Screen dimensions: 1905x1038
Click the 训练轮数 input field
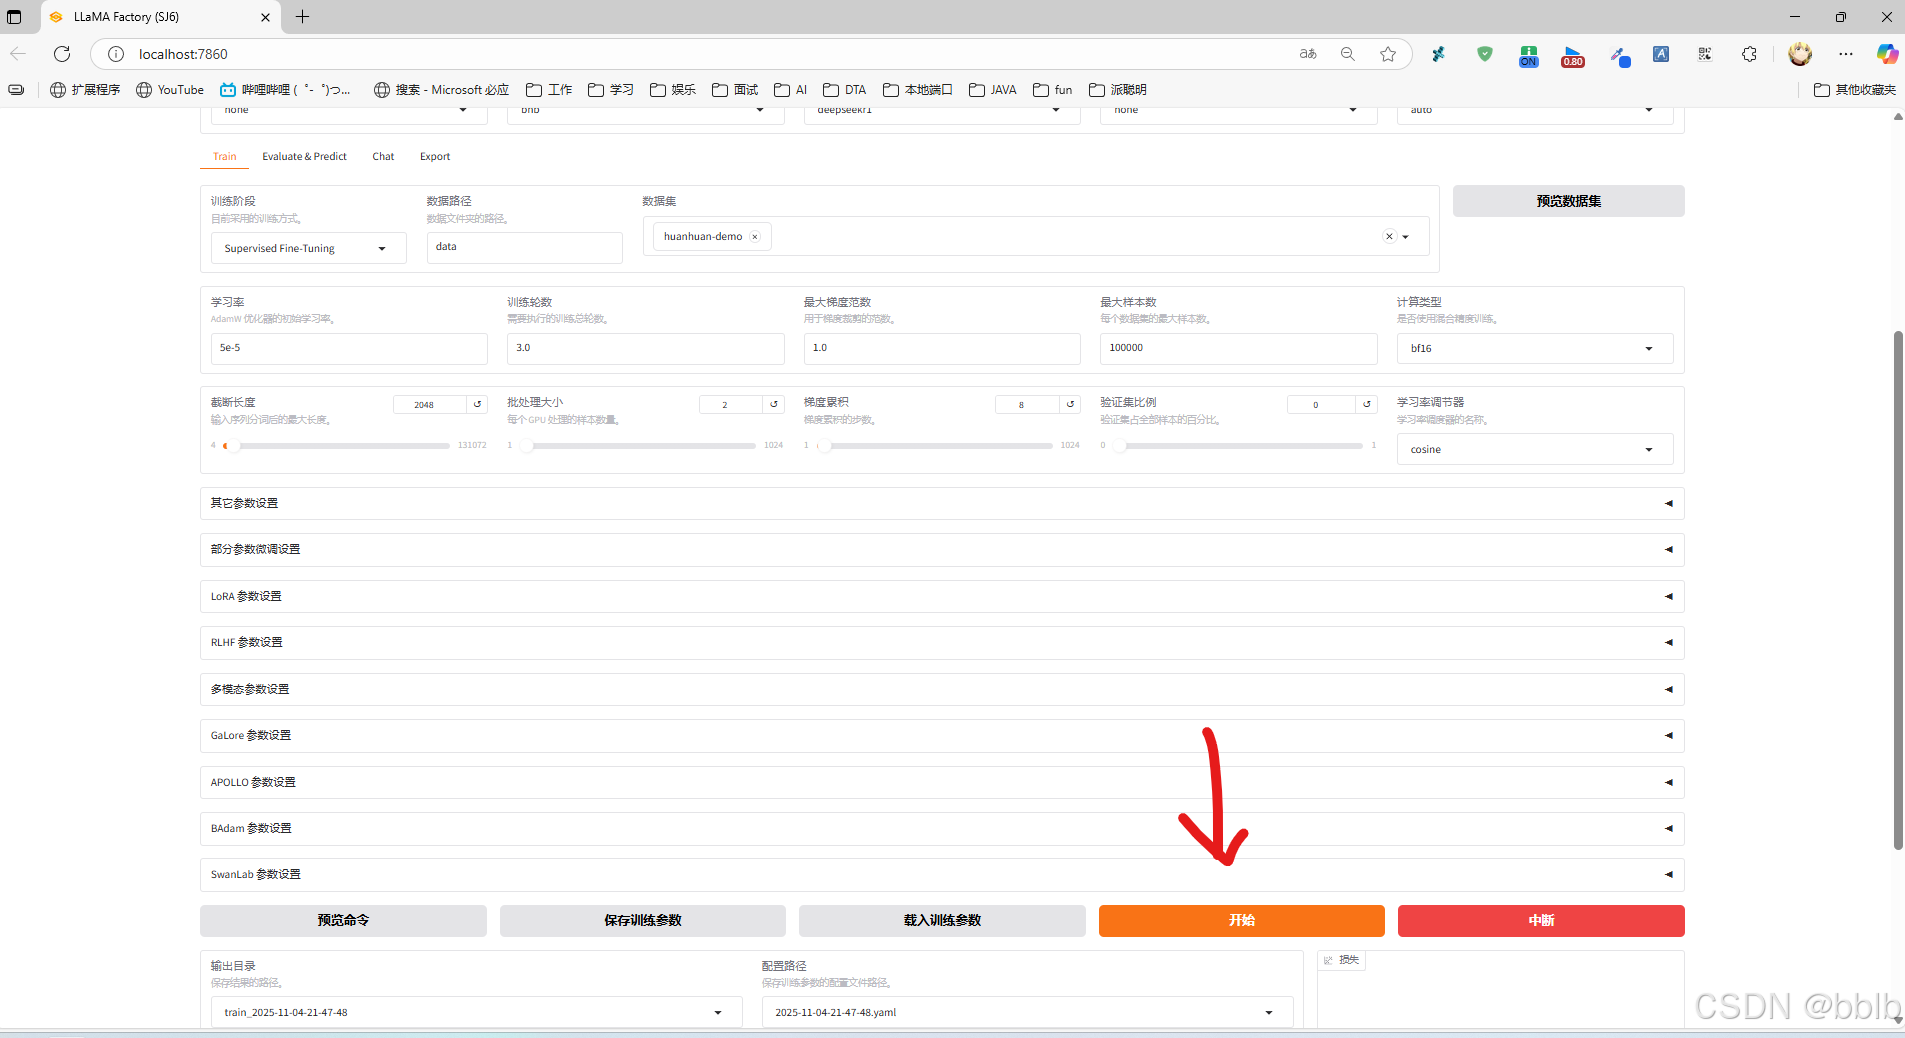pos(645,348)
